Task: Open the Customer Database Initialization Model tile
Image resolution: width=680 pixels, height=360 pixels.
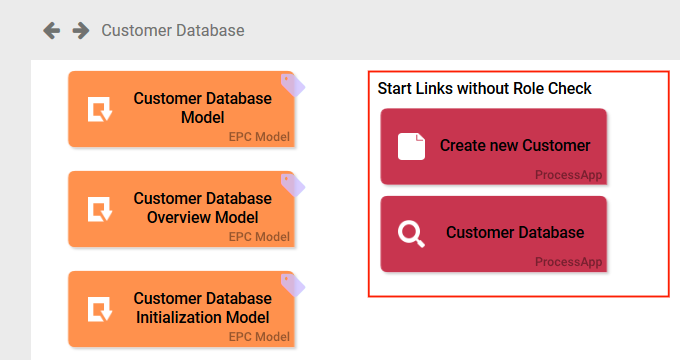Action: pos(181,309)
